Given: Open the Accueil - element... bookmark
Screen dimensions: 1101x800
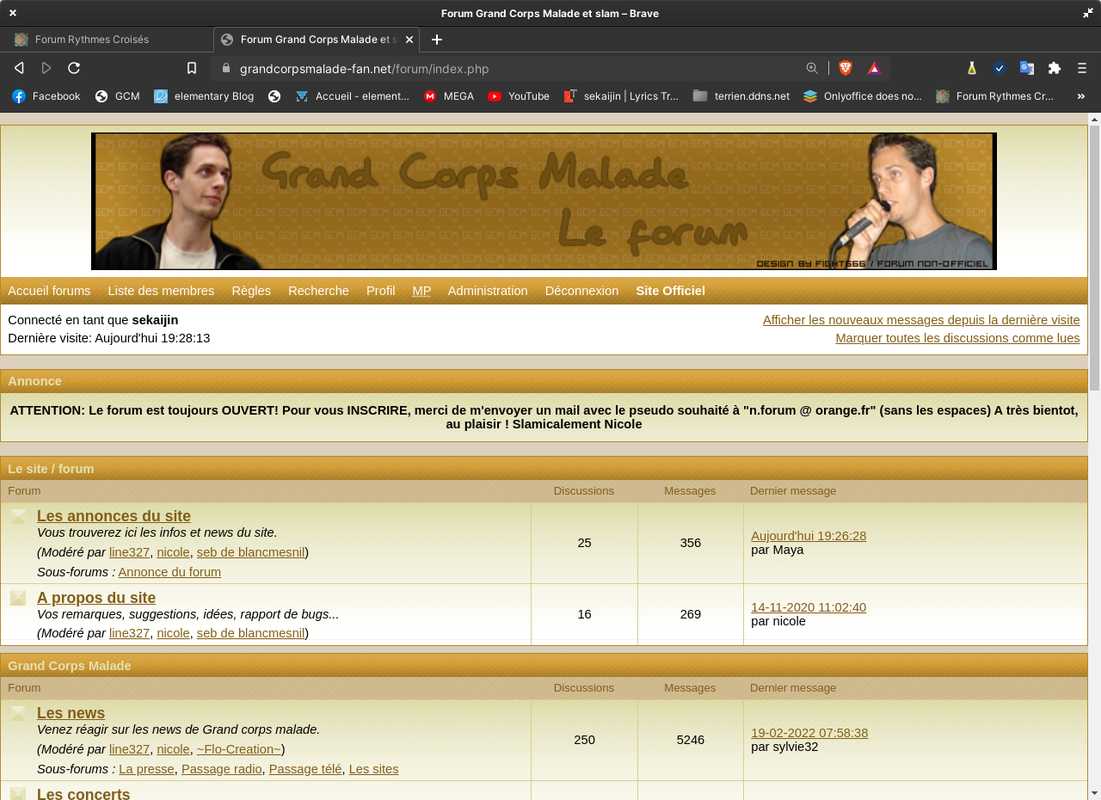Looking at the screenshot, I should point(352,96).
